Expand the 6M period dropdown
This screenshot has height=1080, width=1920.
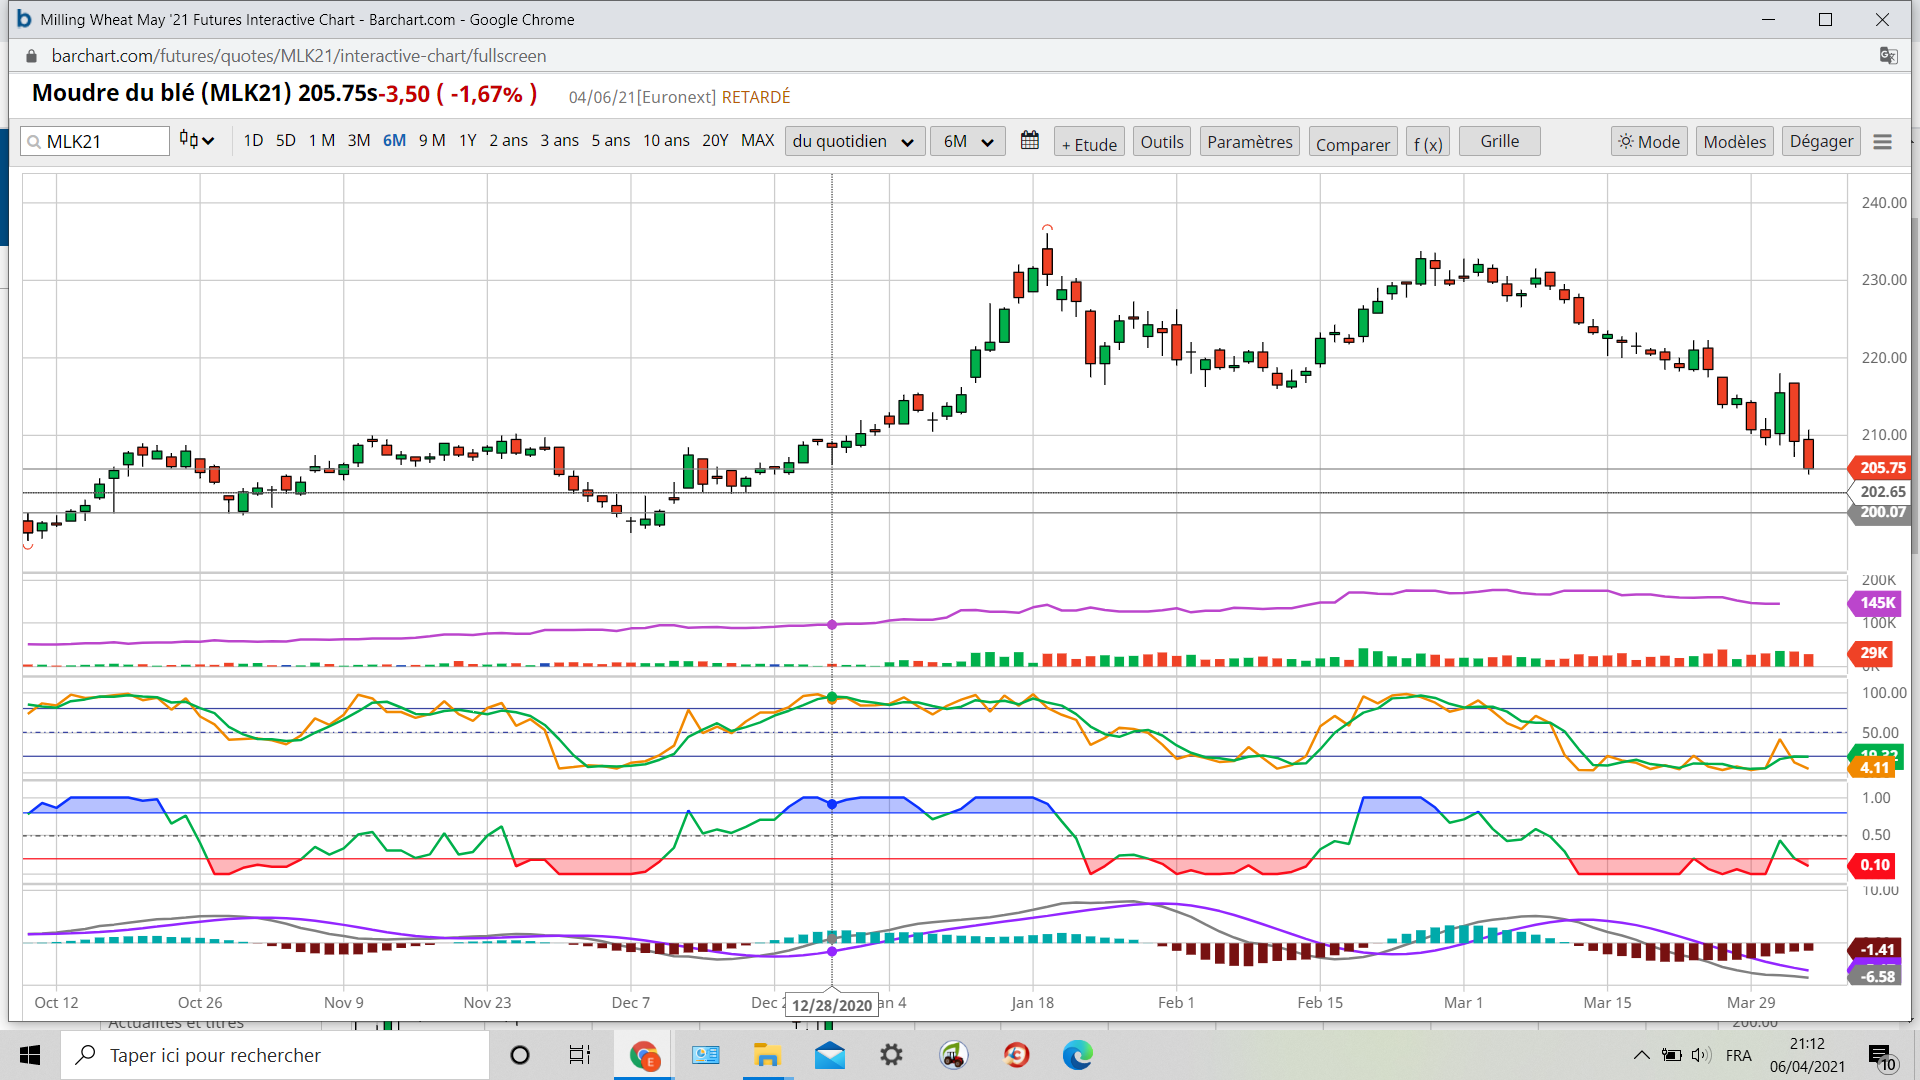click(x=967, y=142)
